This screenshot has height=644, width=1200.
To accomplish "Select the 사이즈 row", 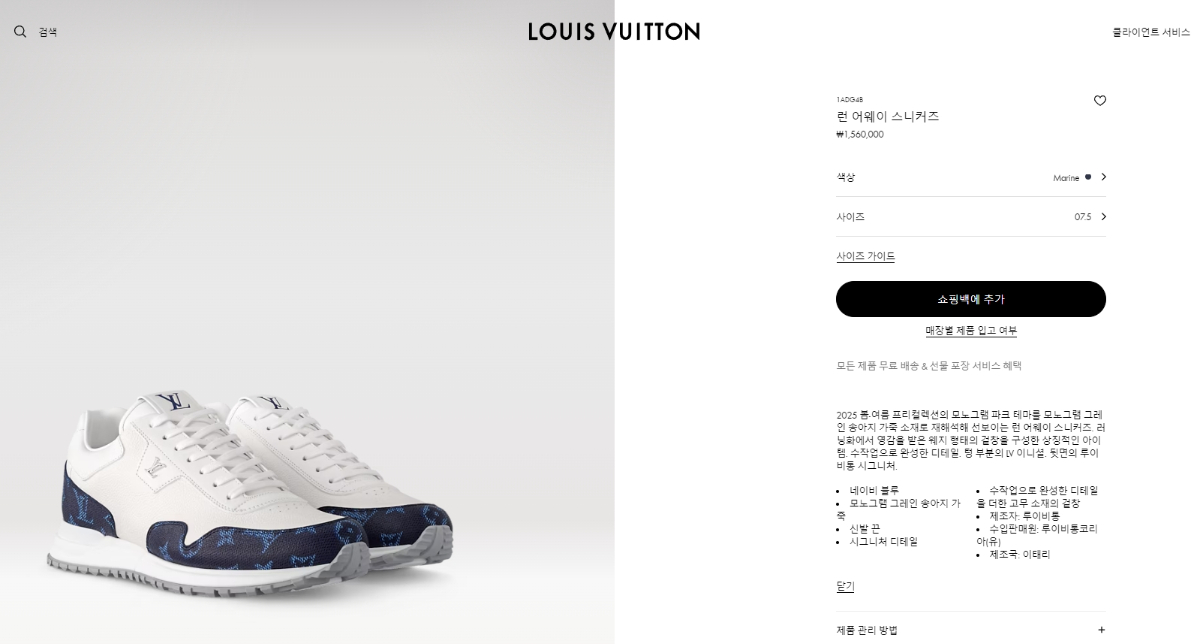I will pyautogui.click(x=971, y=217).
